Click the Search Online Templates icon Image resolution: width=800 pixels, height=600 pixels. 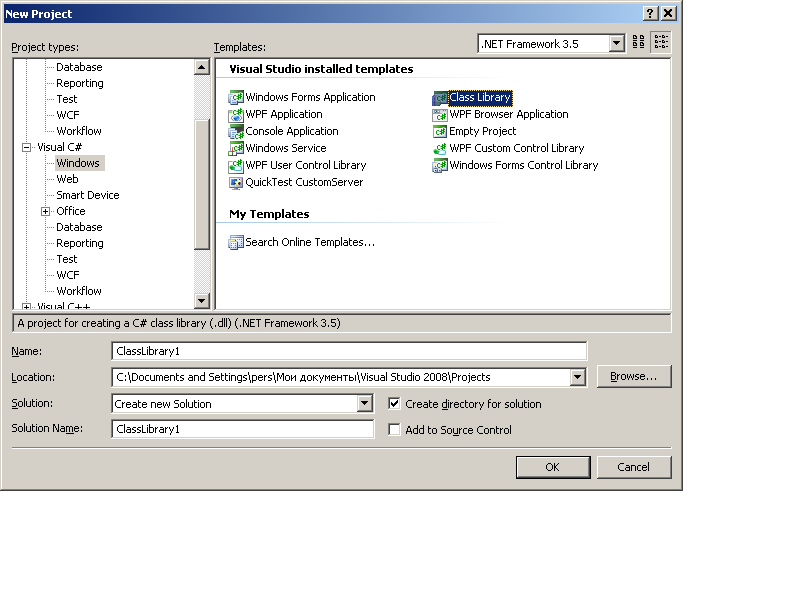(236, 242)
